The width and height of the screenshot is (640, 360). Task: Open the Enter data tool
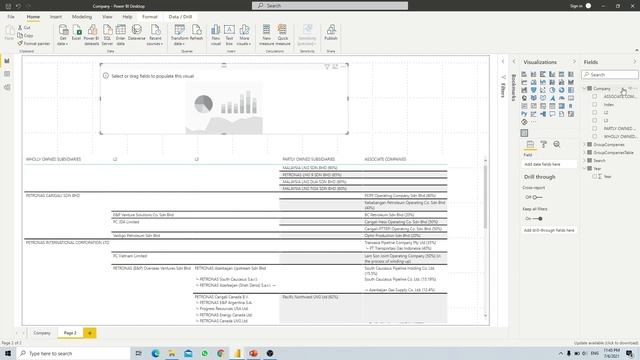120,34
